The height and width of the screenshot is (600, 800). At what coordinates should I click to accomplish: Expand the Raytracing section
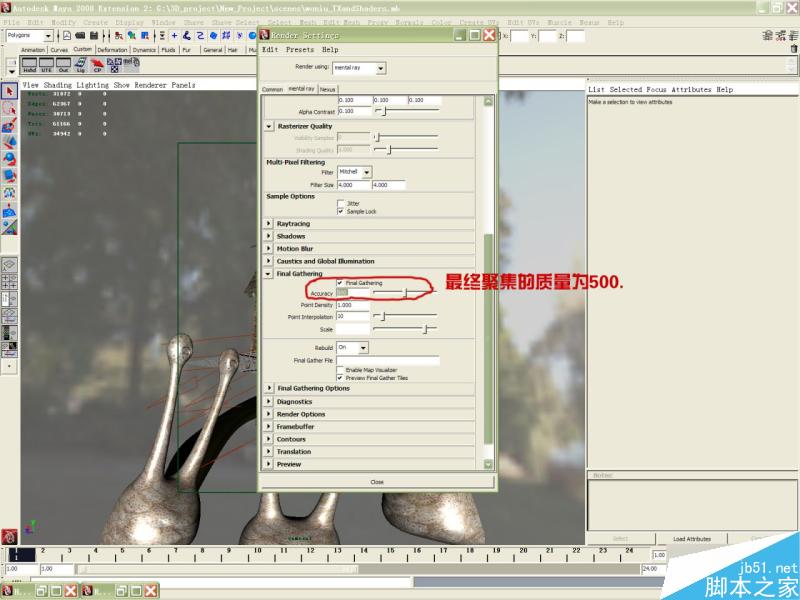[269, 223]
